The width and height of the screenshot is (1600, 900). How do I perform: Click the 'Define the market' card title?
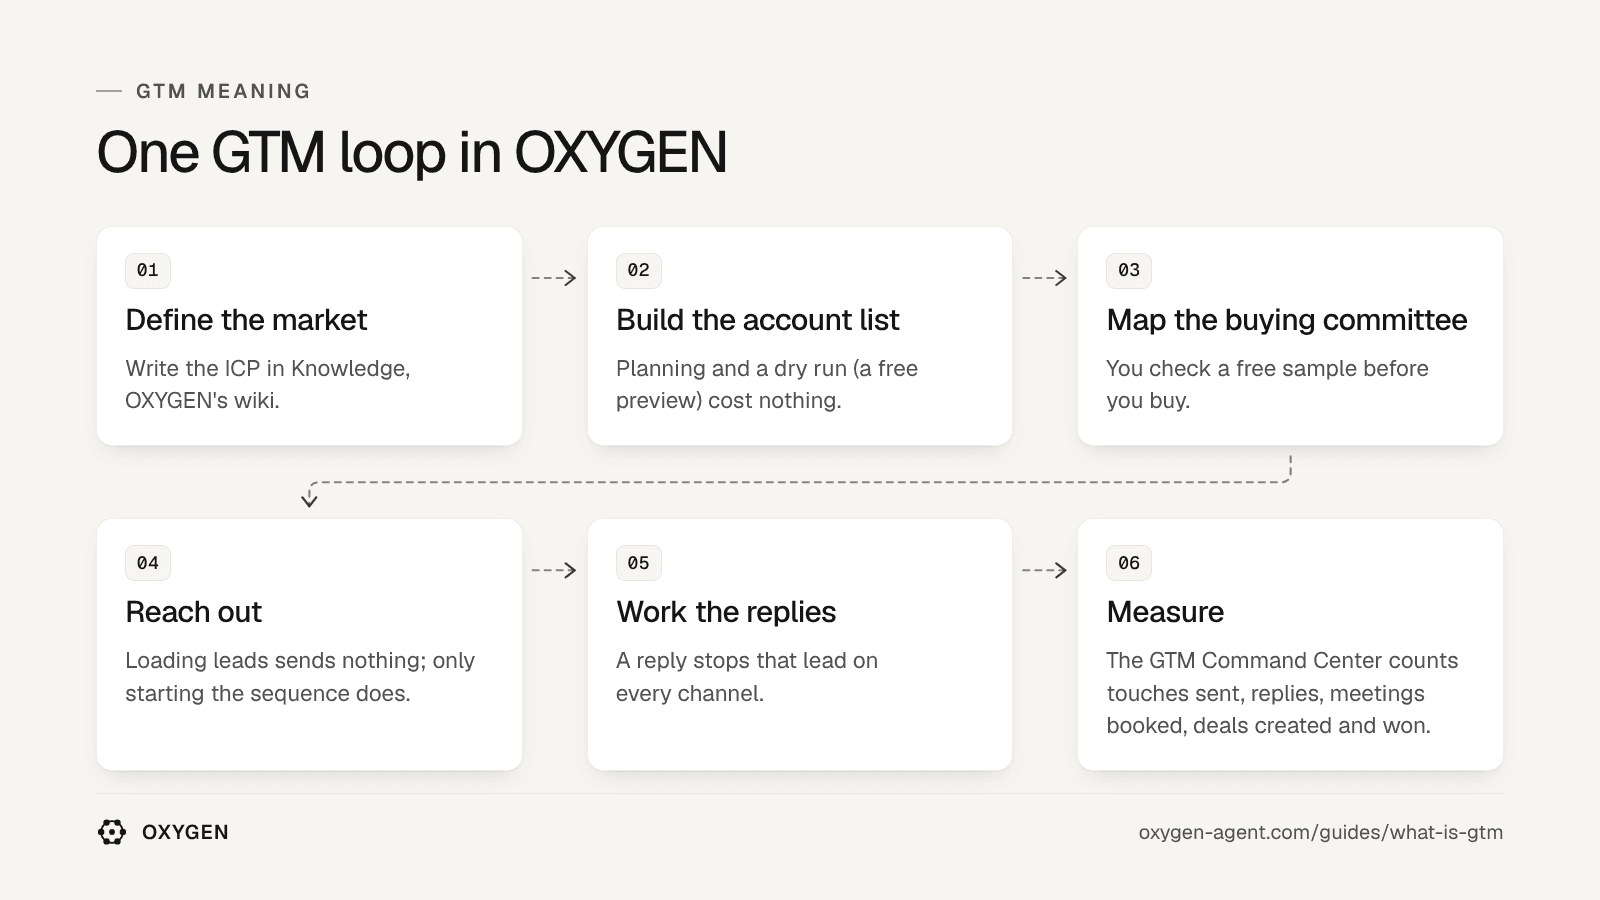click(246, 320)
